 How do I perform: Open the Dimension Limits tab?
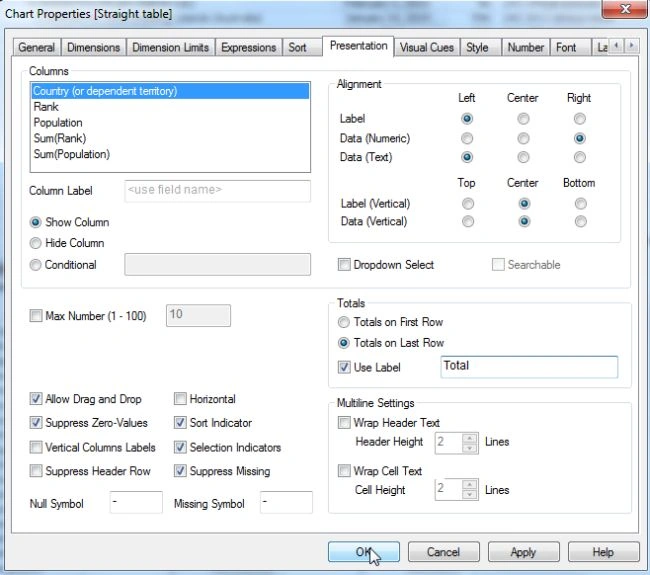pyautogui.click(x=170, y=48)
